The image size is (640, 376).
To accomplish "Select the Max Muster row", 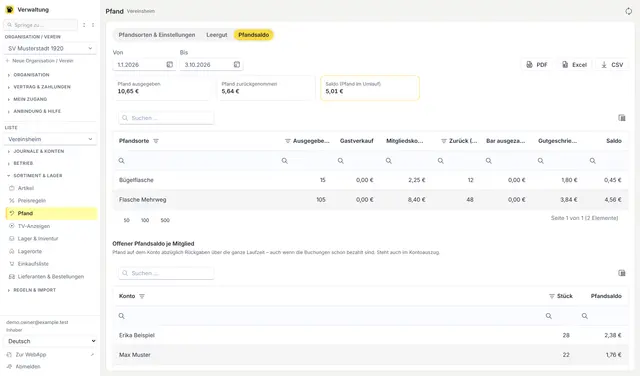I will tap(370, 355).
